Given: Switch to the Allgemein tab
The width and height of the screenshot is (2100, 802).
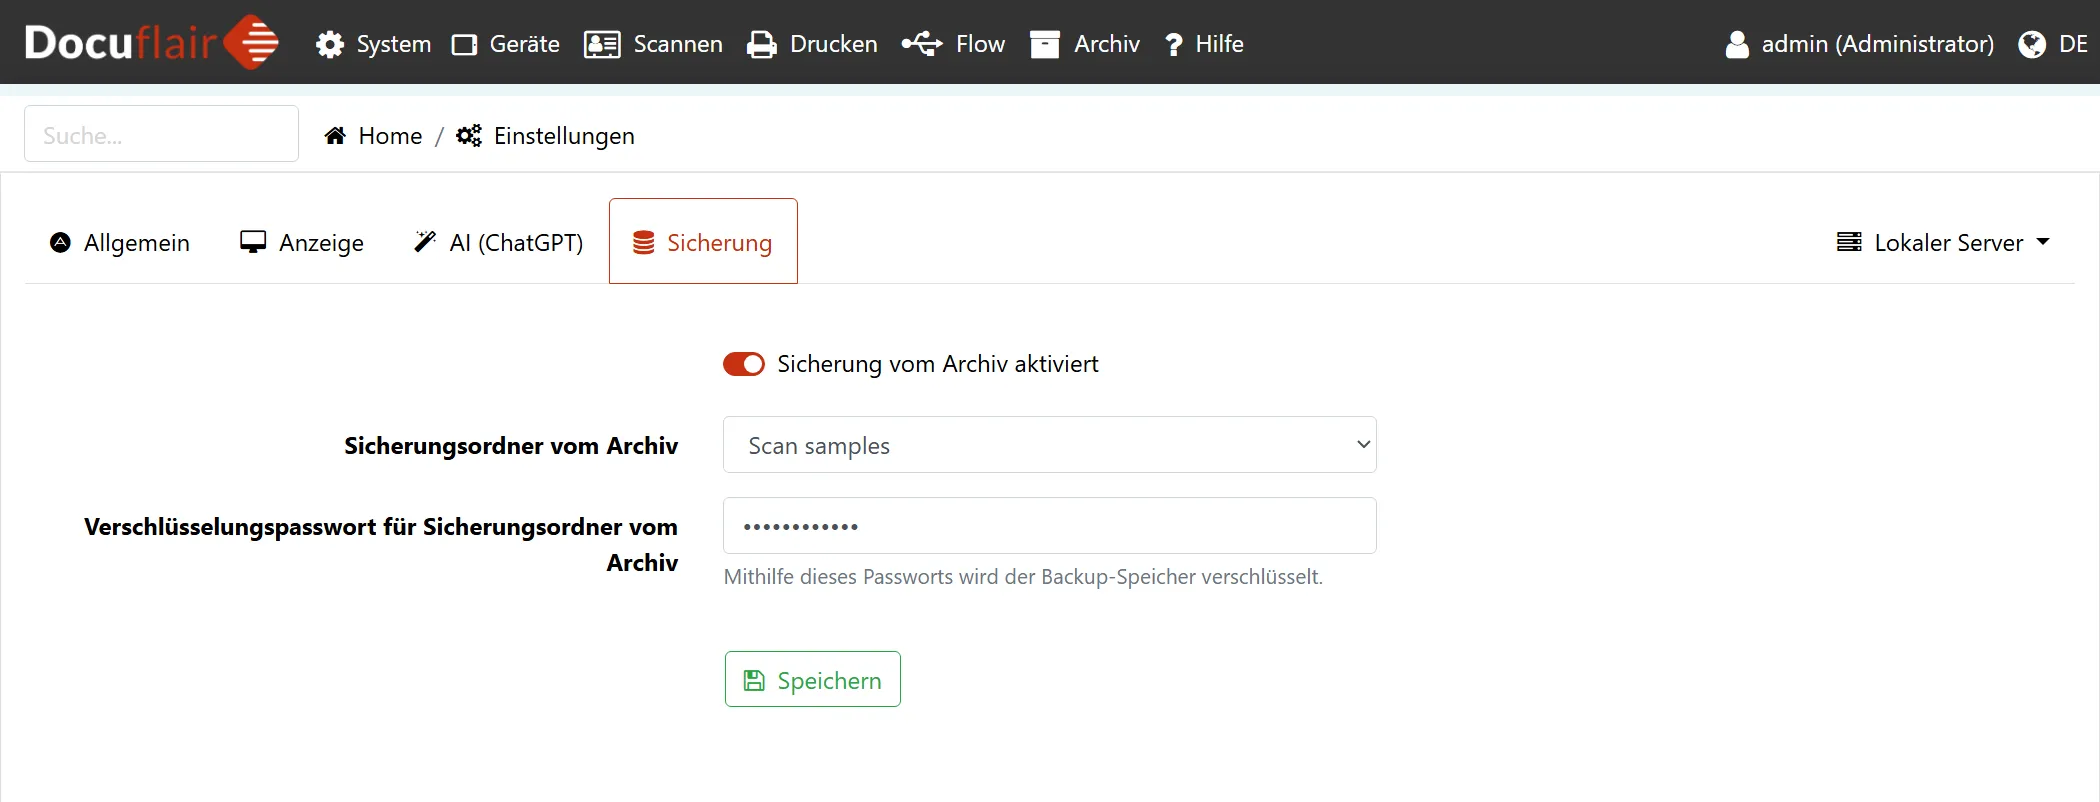Looking at the screenshot, I should (x=120, y=243).
